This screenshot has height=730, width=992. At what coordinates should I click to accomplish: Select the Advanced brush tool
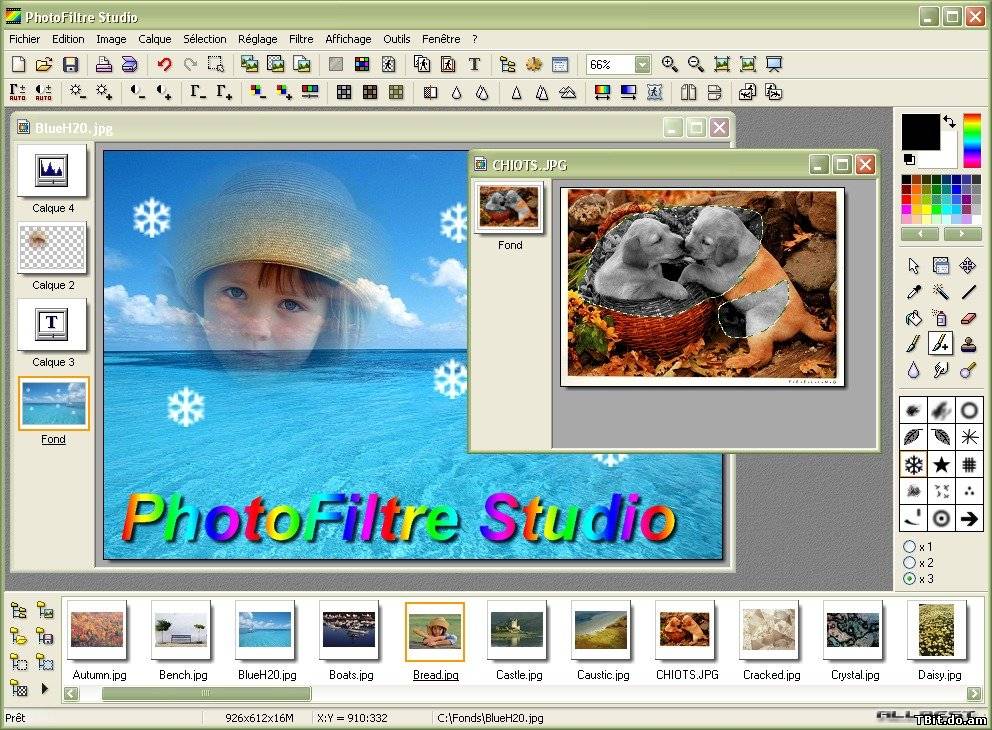(941, 344)
